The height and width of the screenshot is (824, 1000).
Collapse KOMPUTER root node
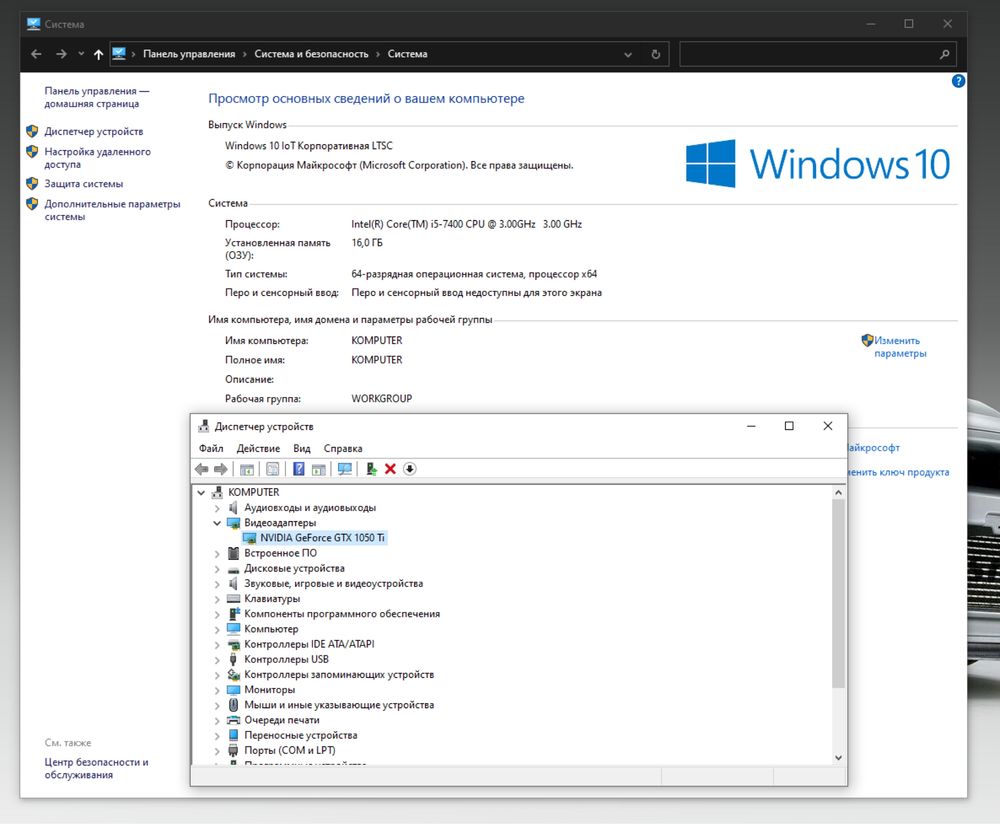(x=202, y=492)
